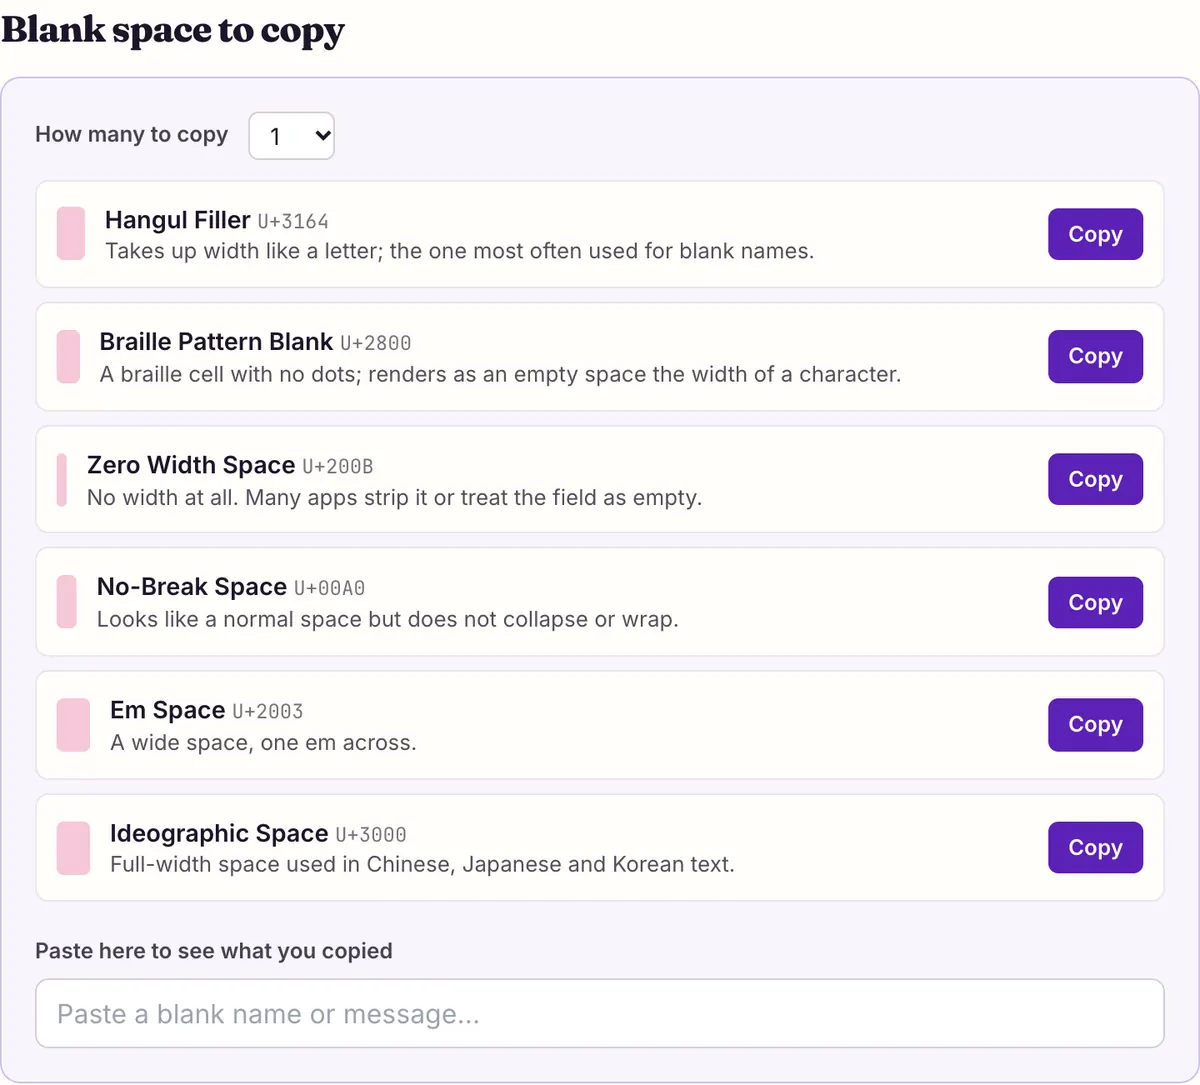Copy the Ideographic Space character
Screen dimensions: 1200x1085
tap(1095, 847)
